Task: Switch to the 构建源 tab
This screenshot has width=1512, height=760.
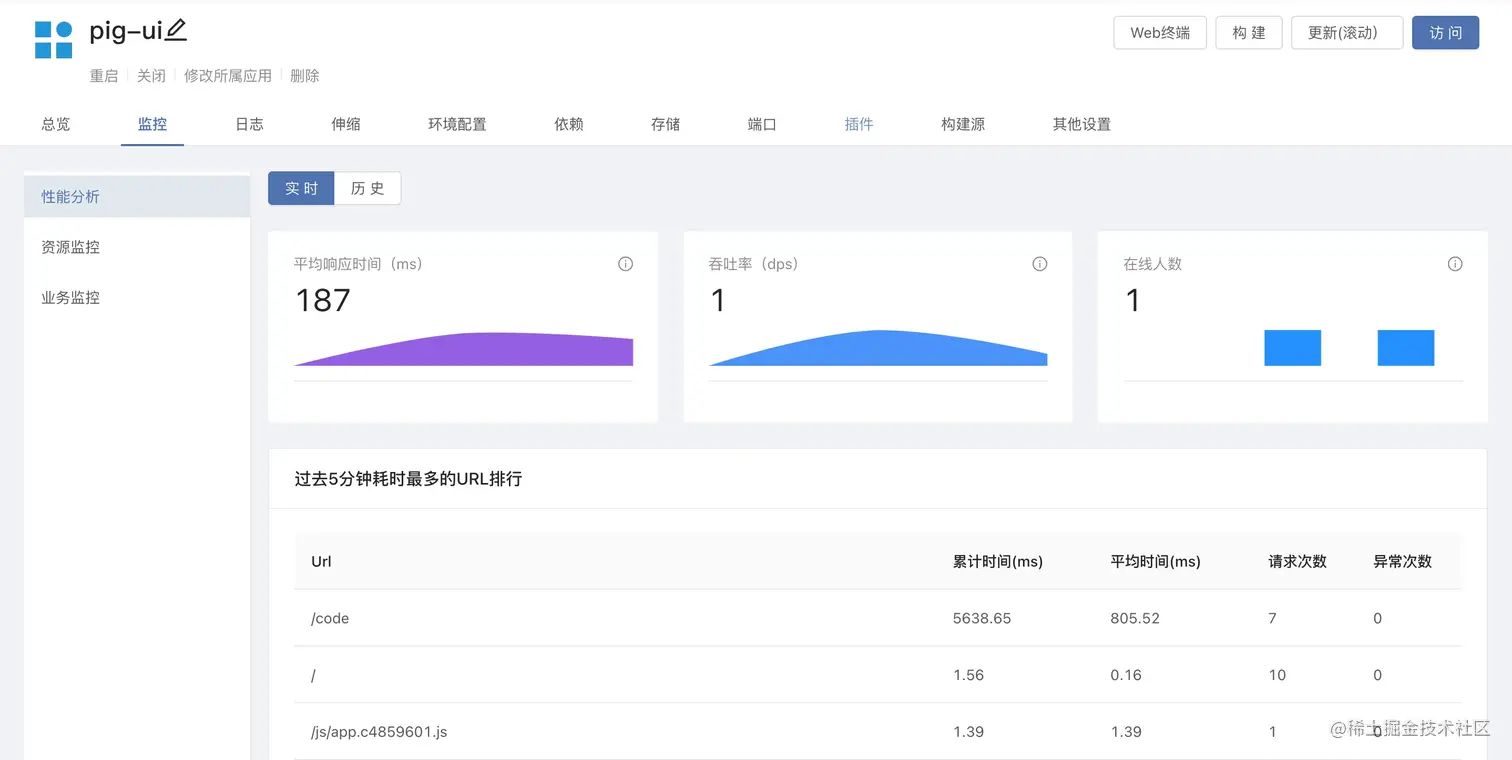Action: 963,124
